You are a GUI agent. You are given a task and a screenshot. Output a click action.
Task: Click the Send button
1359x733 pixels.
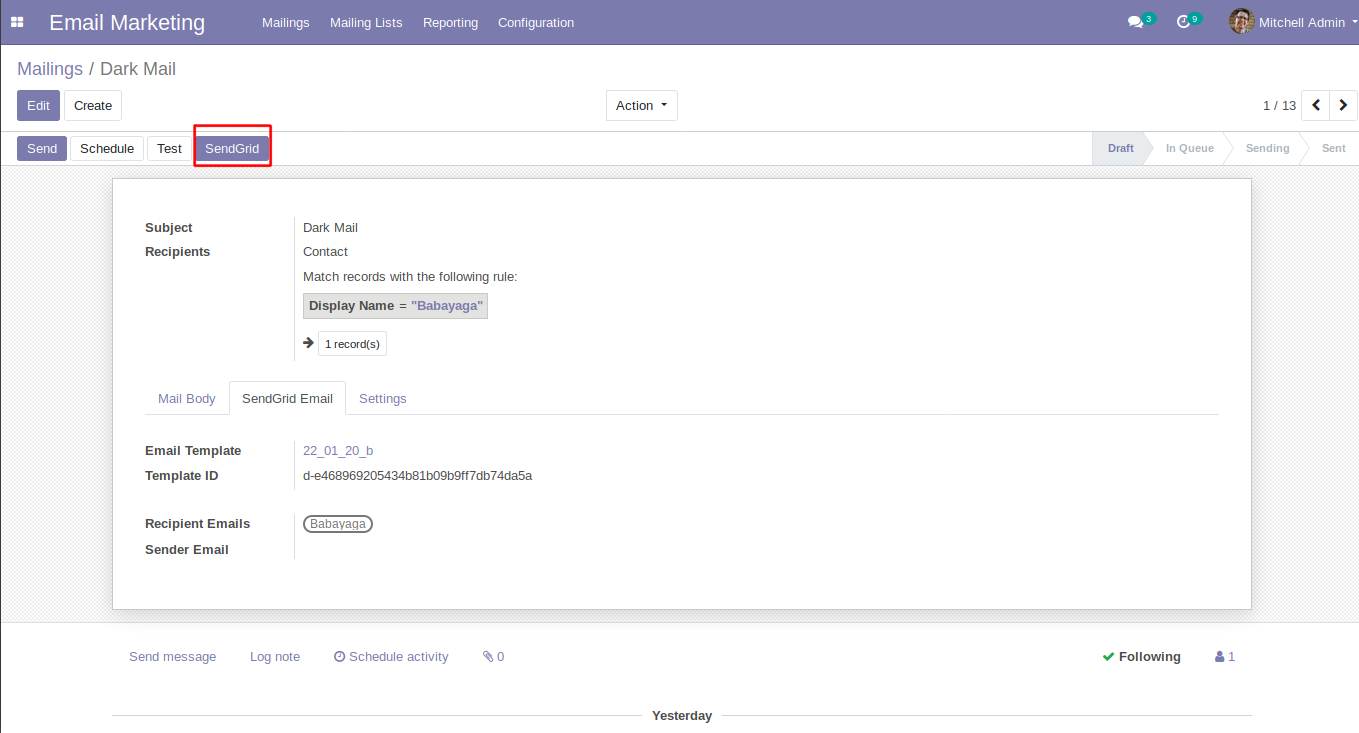(x=42, y=149)
